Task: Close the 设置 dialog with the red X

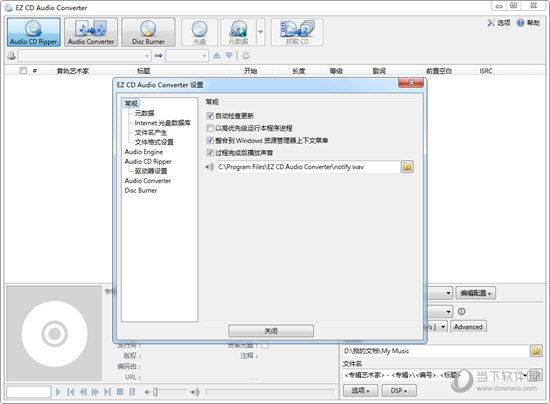Action: 411,83
